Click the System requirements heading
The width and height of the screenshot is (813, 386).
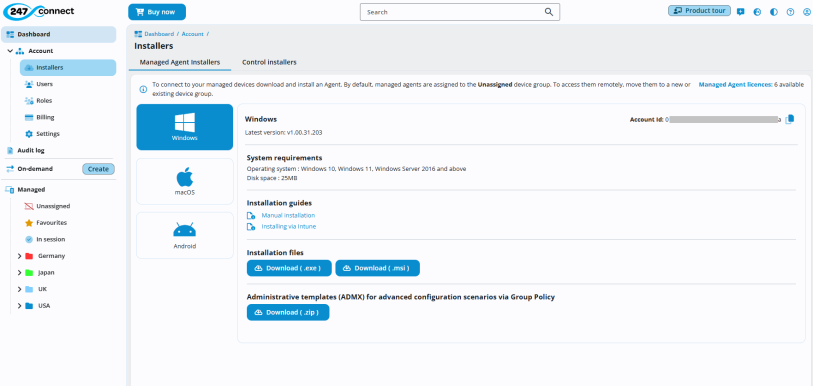click(285, 158)
